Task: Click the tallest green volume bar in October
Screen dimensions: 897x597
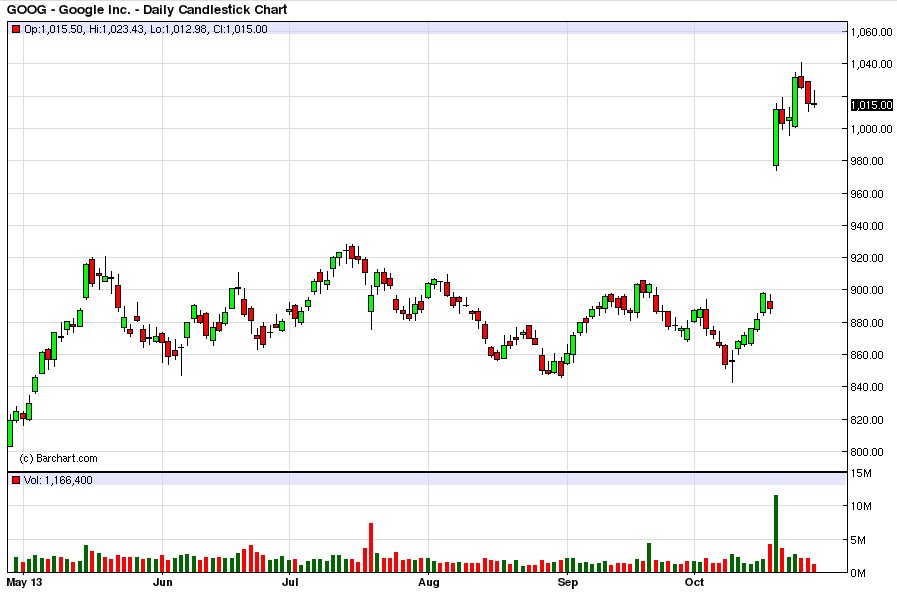Action: [776, 534]
